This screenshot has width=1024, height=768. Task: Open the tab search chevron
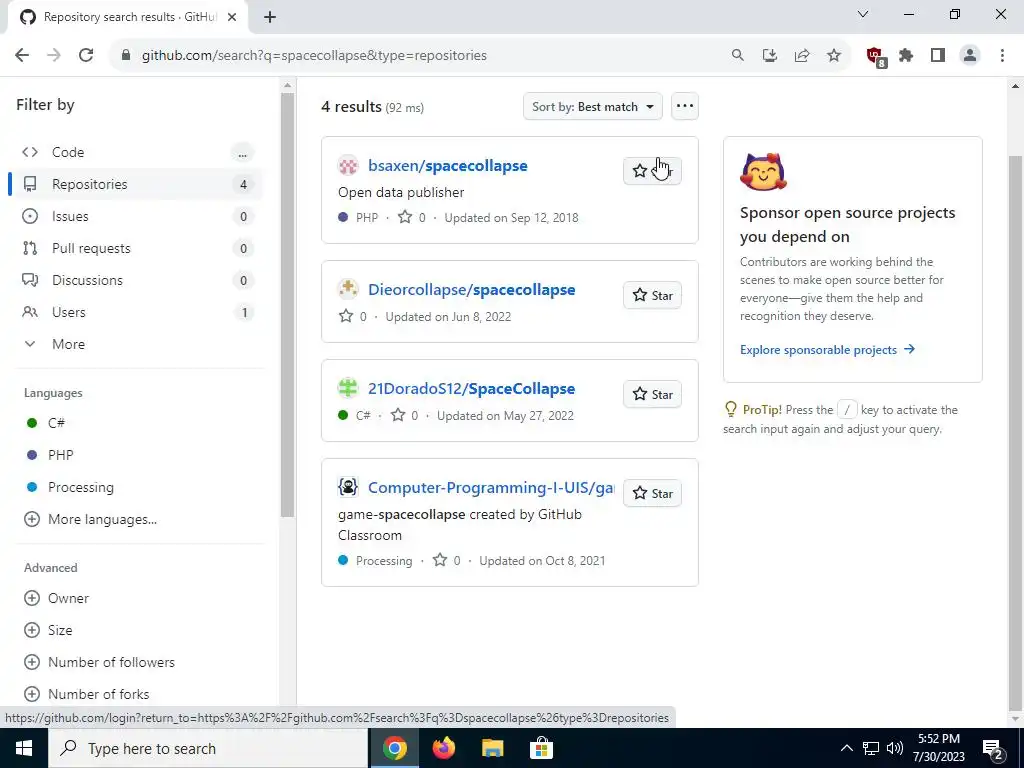(863, 14)
